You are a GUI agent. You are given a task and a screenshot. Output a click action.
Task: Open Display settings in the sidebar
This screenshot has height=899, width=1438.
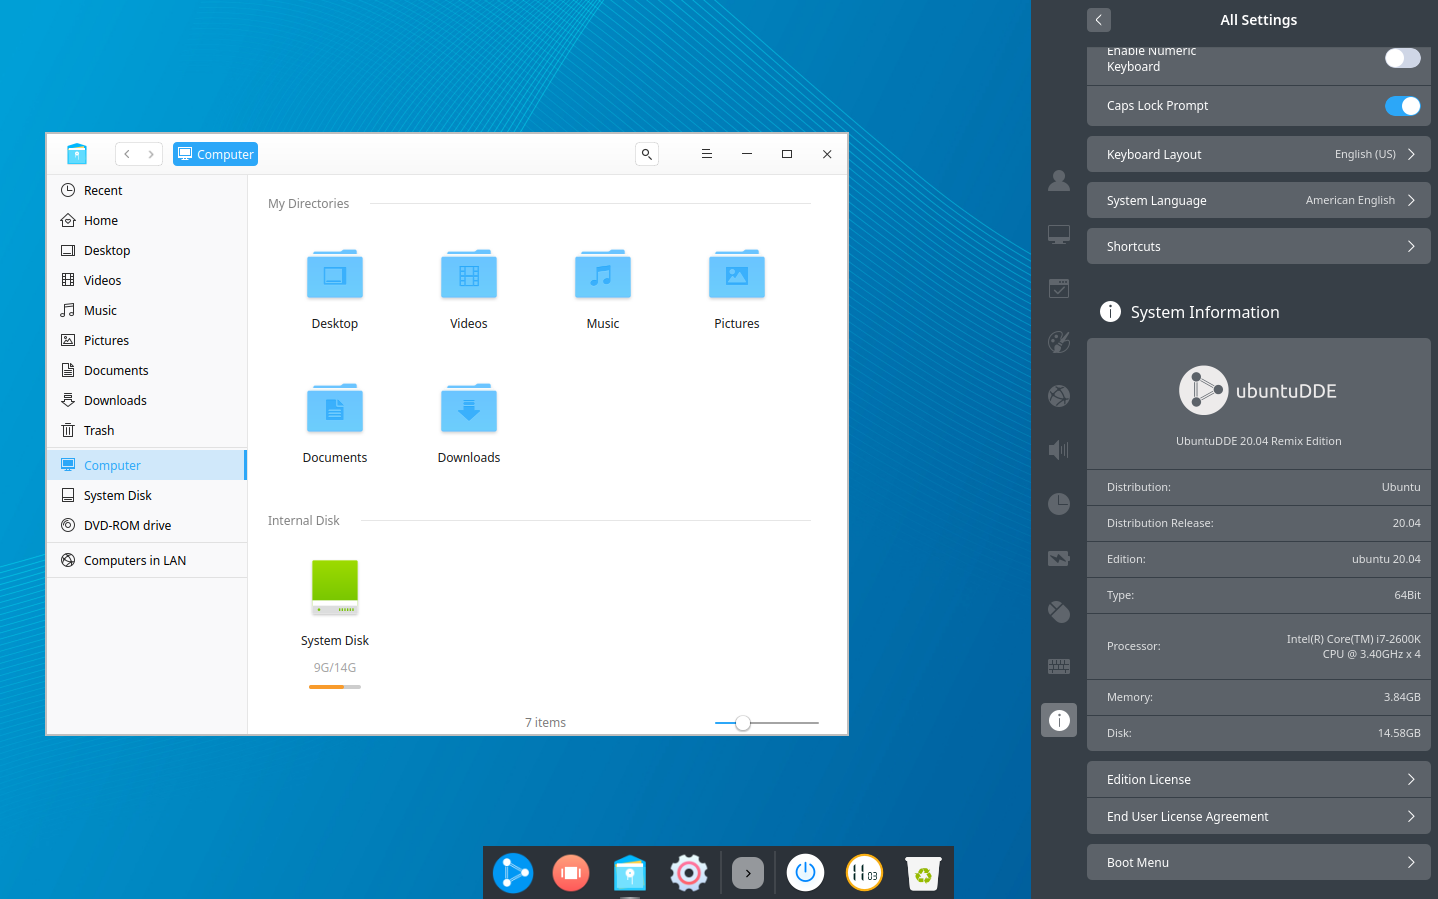pyautogui.click(x=1059, y=234)
